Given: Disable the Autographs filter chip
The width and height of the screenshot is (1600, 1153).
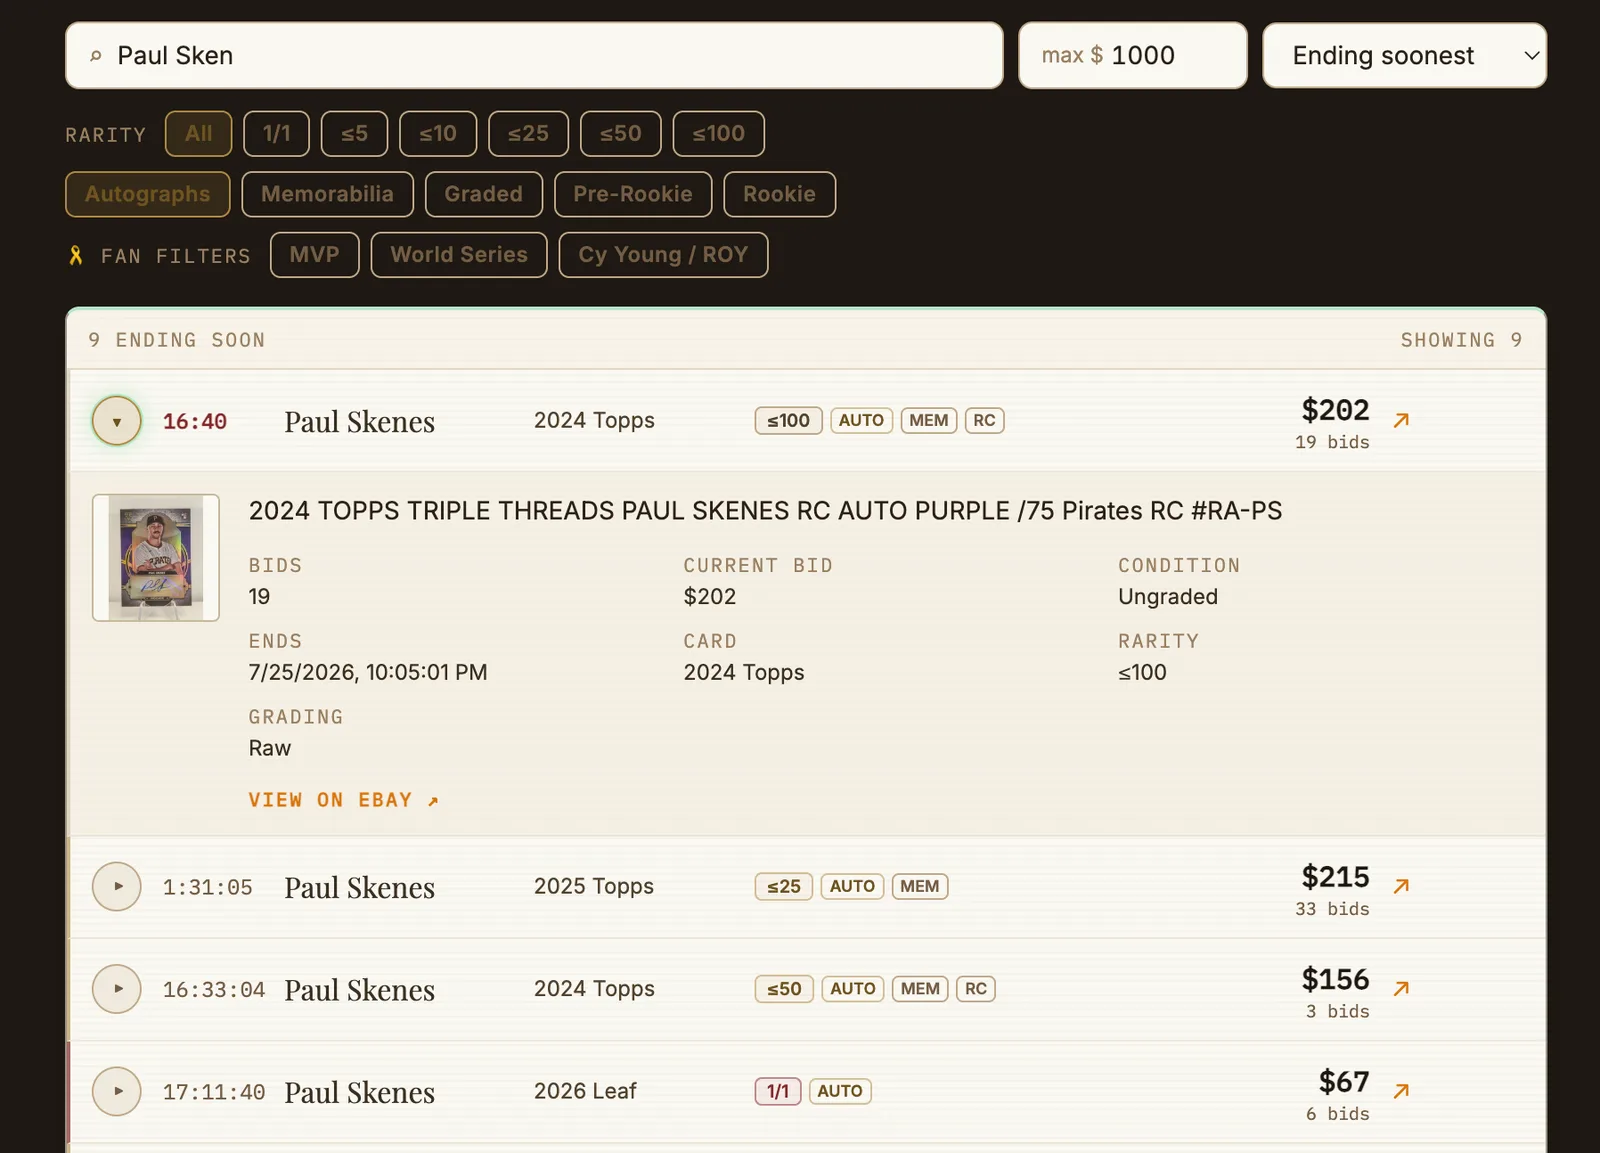Looking at the screenshot, I should click(148, 194).
